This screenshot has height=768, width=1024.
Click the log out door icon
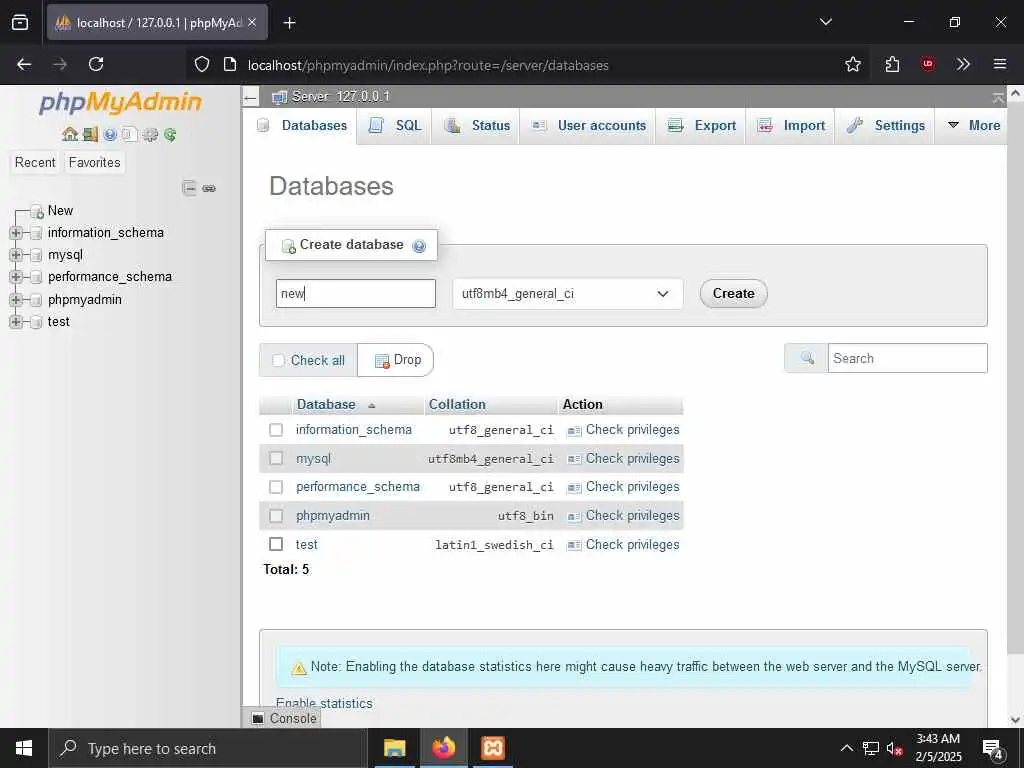pos(90,135)
